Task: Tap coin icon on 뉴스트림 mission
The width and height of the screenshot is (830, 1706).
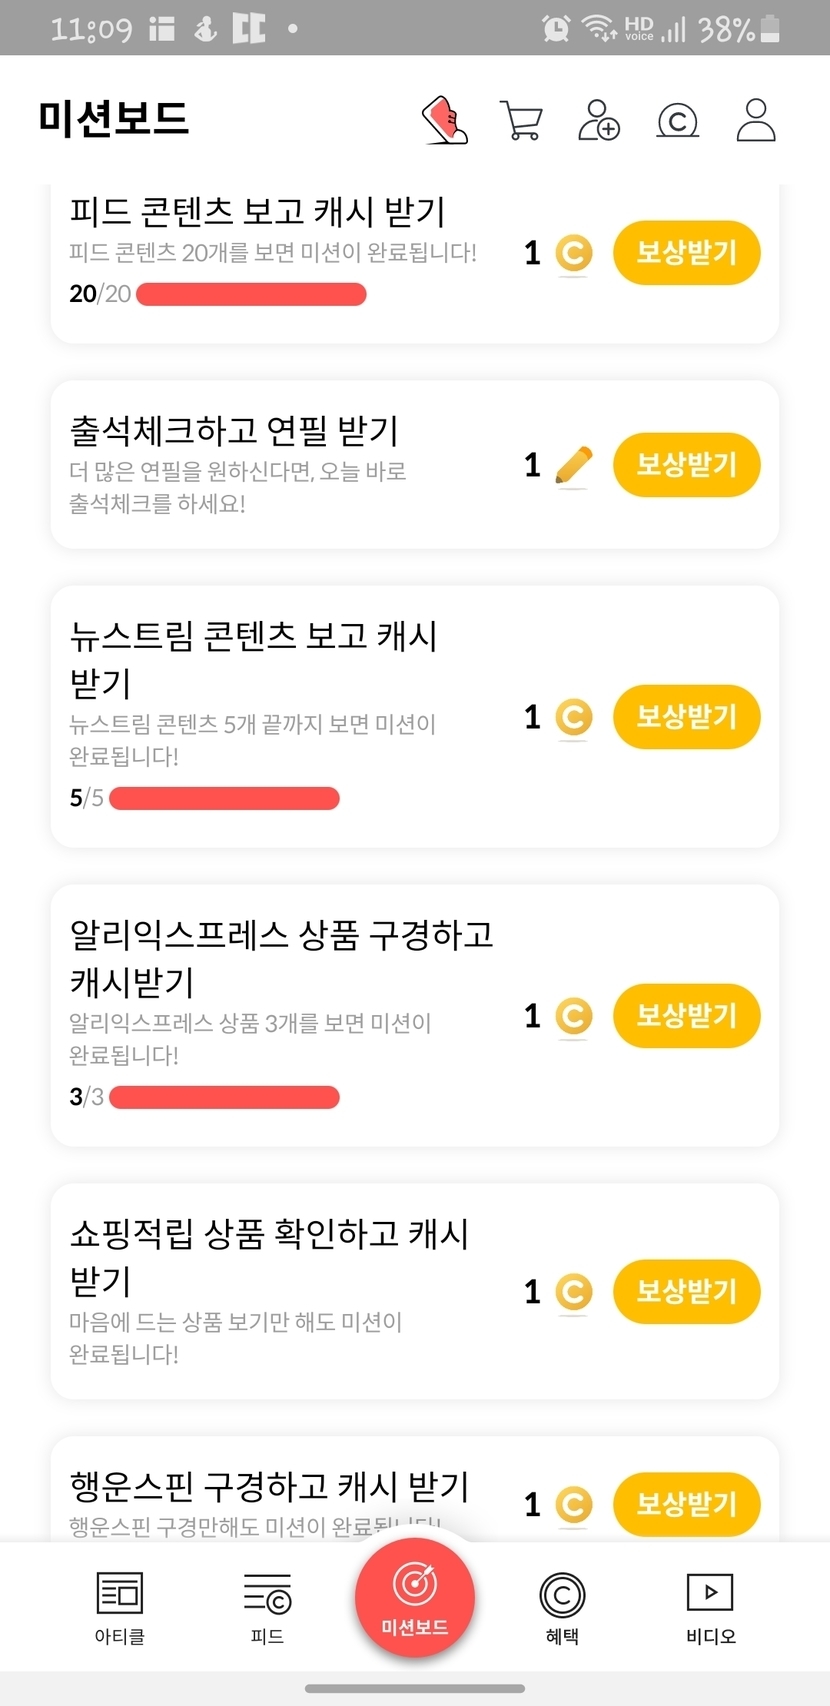Action: tap(573, 718)
